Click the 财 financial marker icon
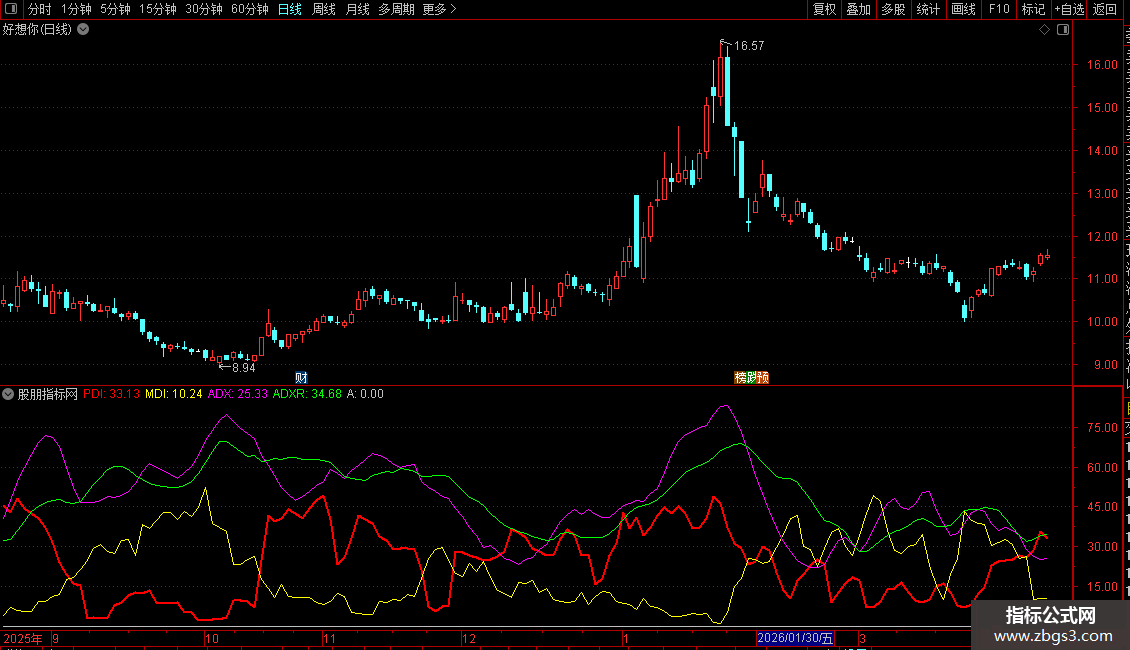 [x=301, y=377]
